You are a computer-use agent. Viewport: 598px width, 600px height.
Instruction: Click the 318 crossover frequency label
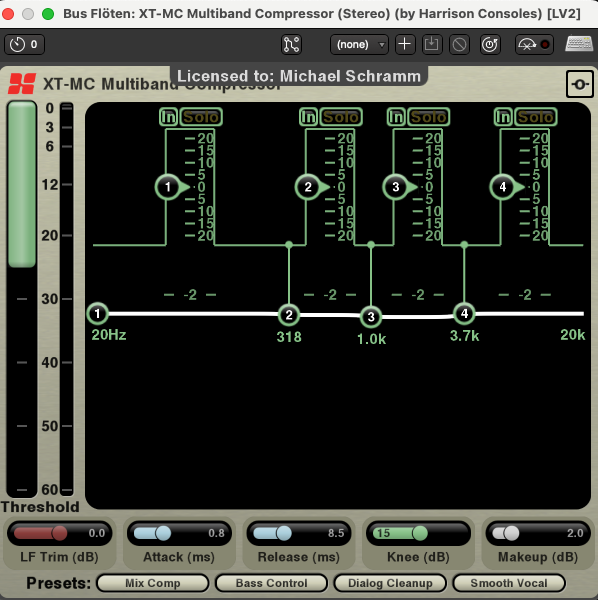[289, 337]
